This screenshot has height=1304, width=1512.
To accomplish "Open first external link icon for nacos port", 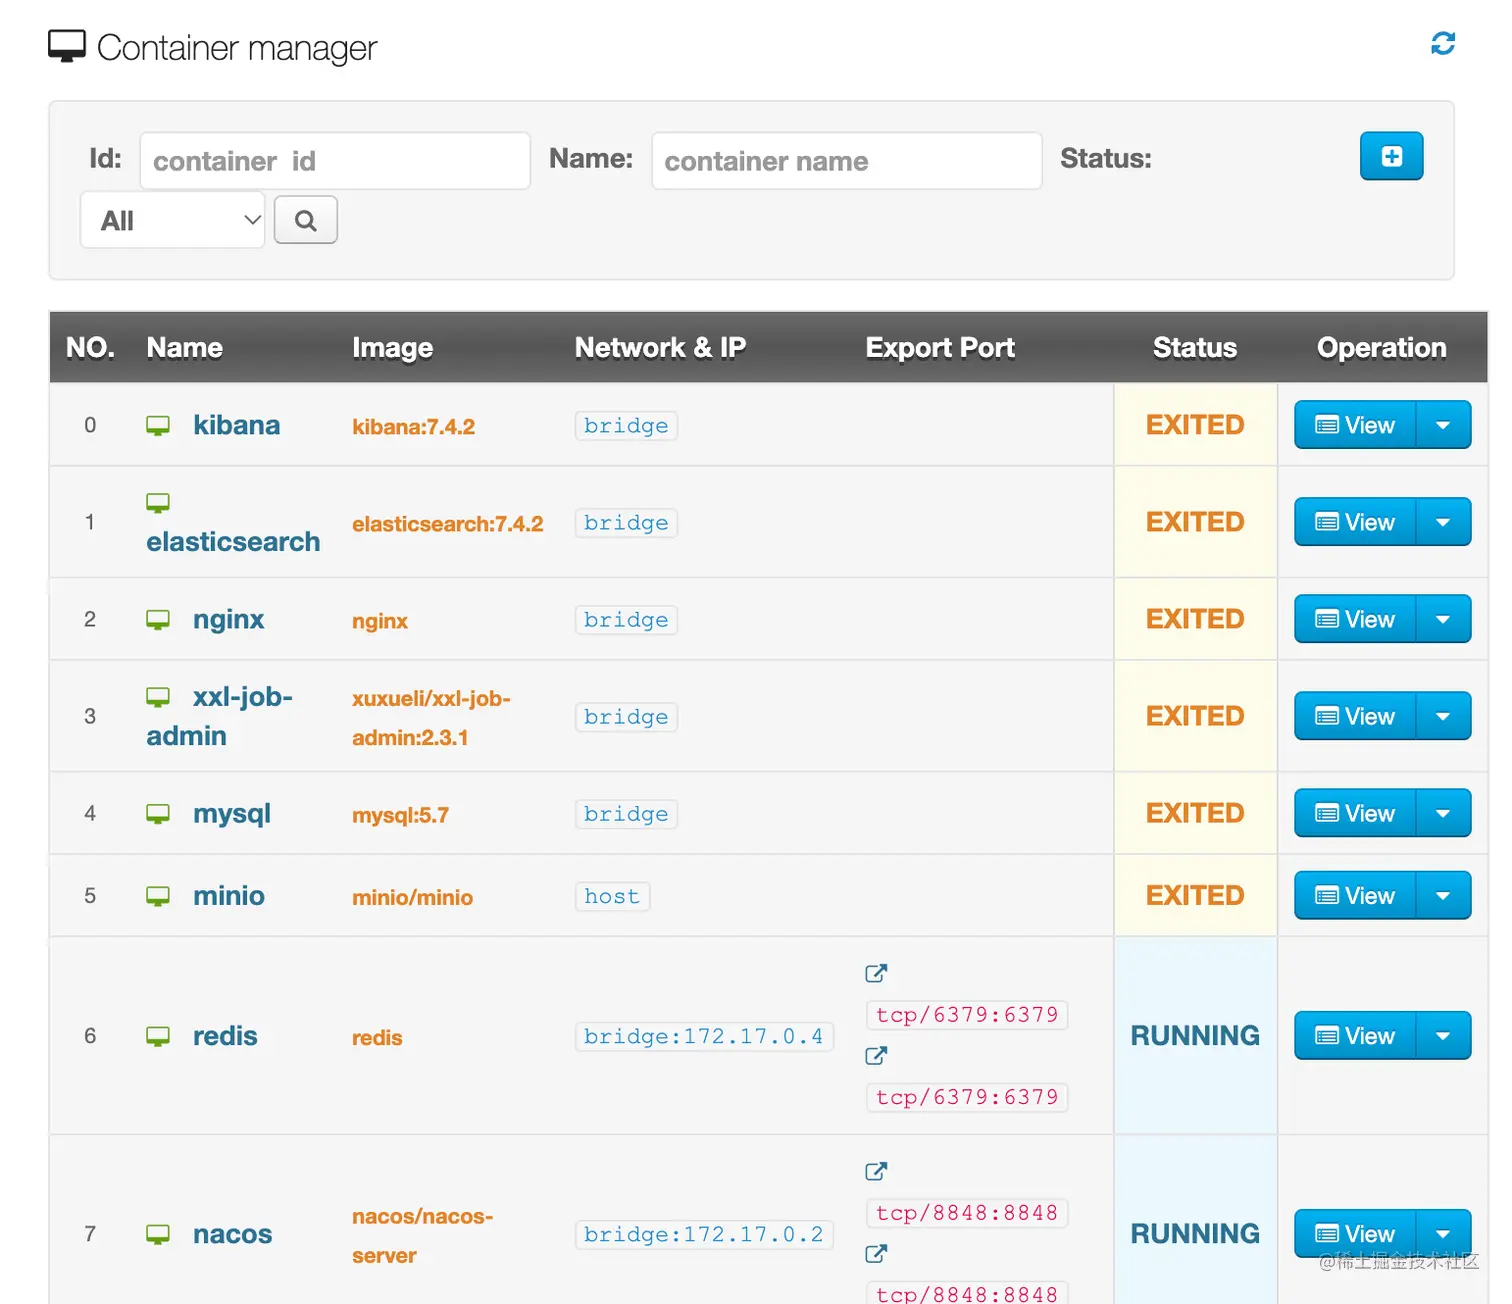I will [876, 1171].
